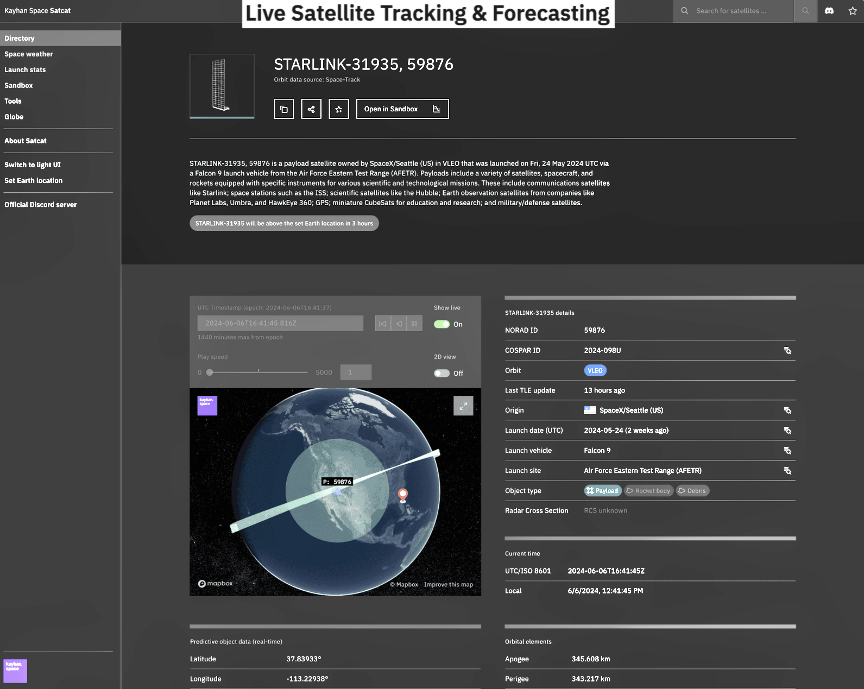This screenshot has height=689, width=864.
Task: Click the NORAD ID value 59876
Action: [x=595, y=330]
